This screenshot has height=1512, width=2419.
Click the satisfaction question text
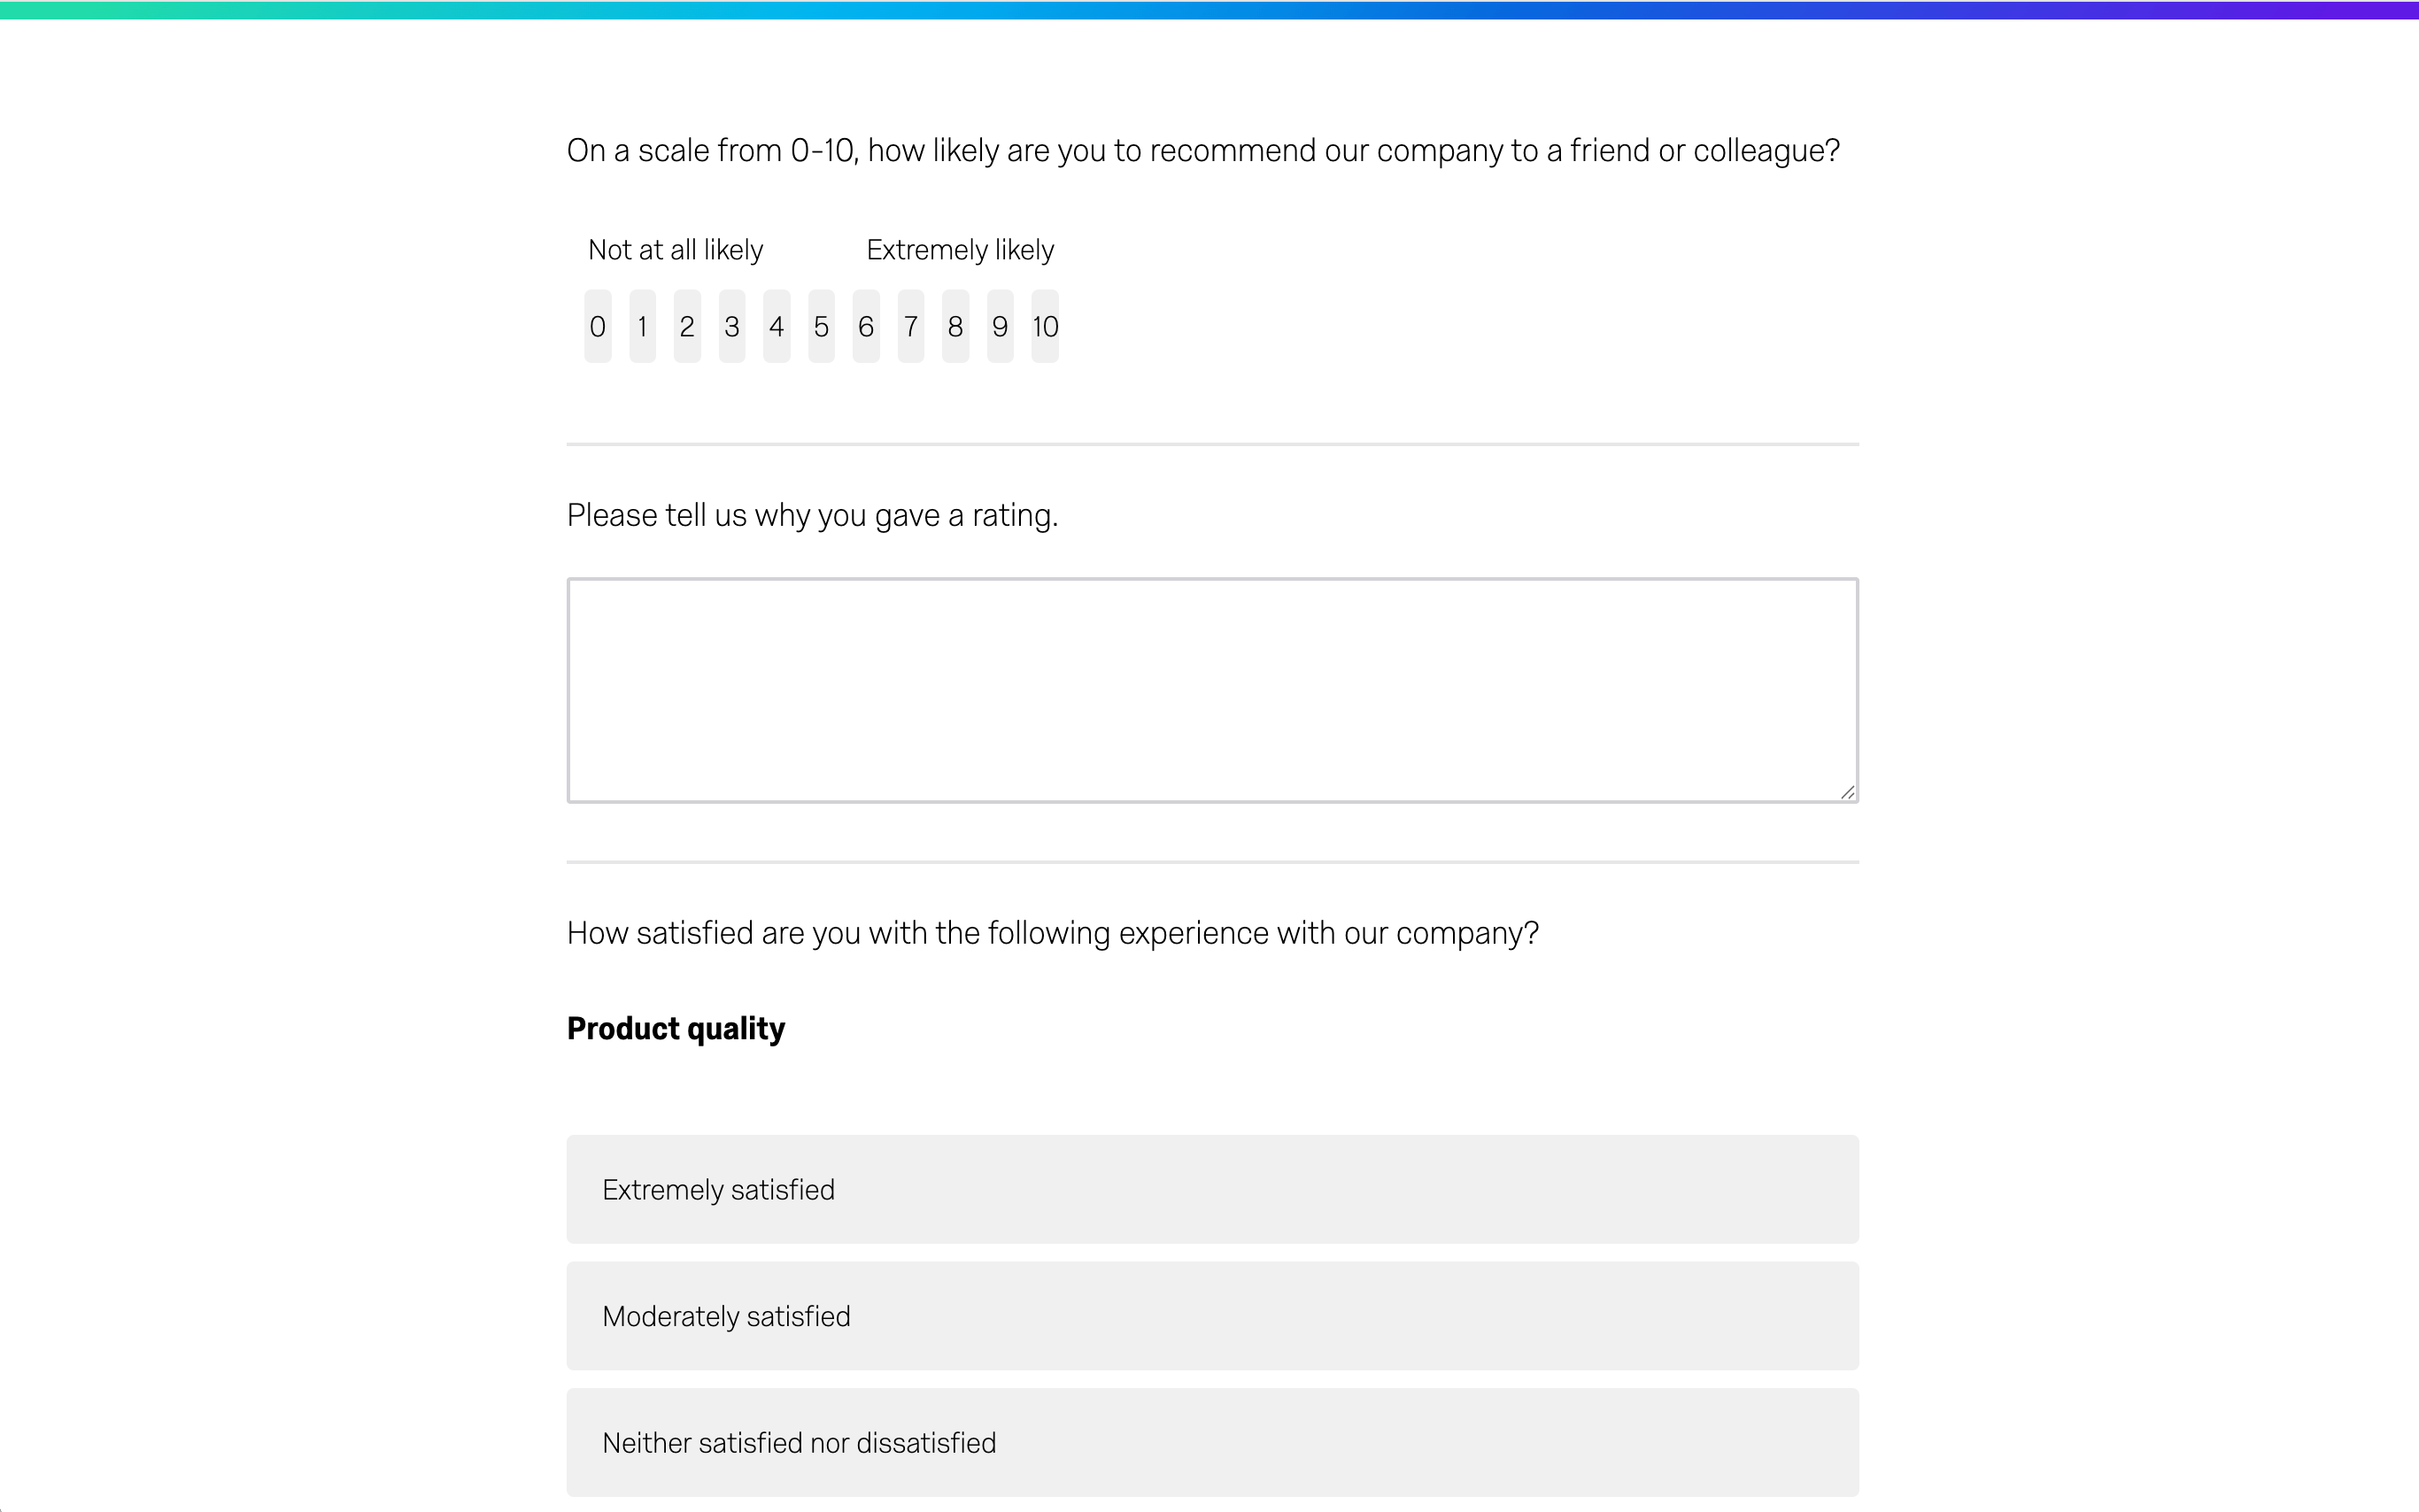(x=1052, y=932)
